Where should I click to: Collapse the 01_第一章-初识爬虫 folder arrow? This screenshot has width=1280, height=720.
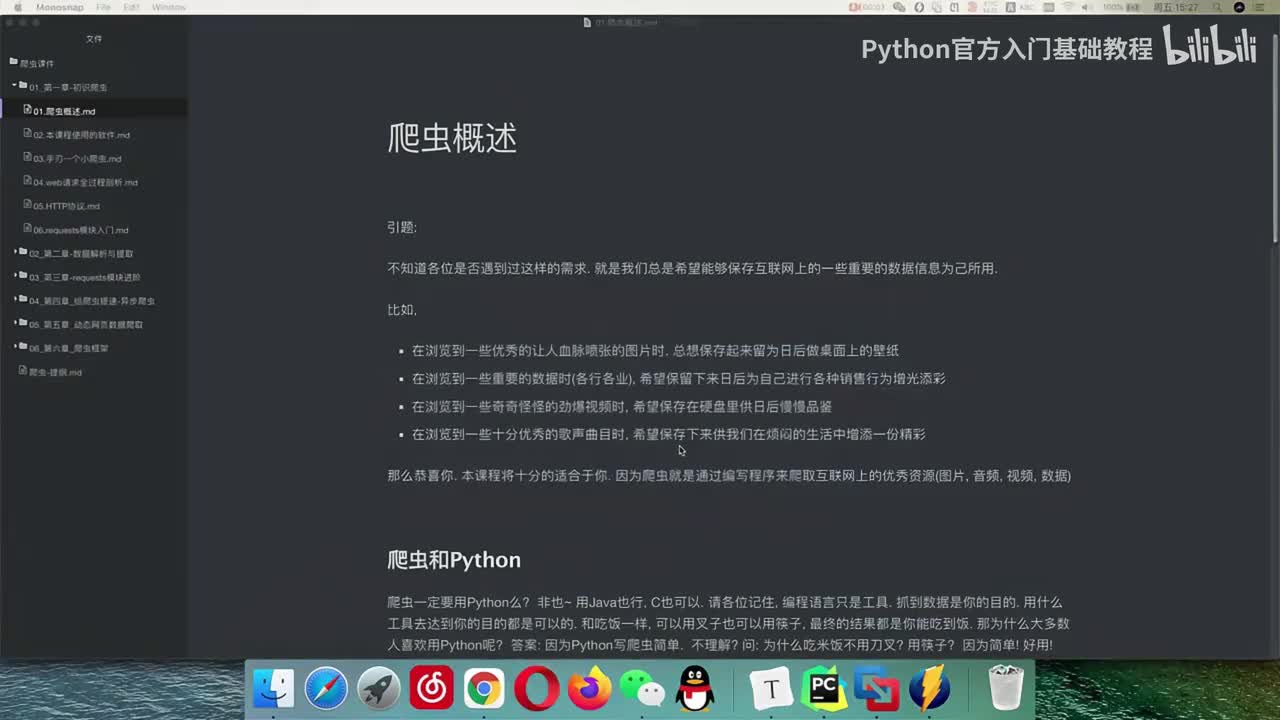(14, 85)
